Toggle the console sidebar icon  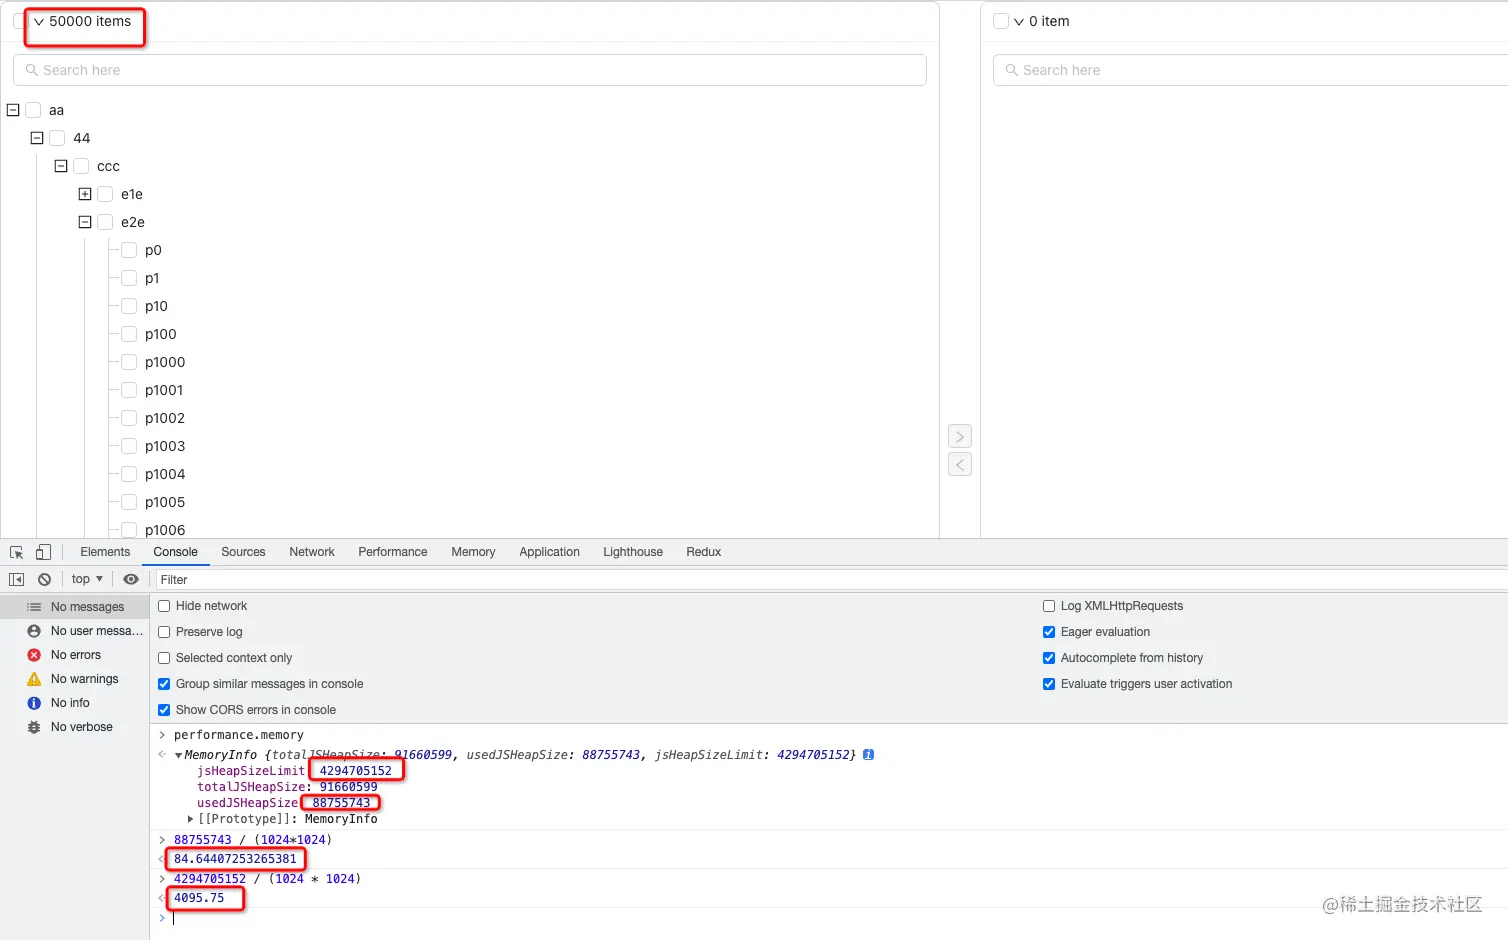point(17,579)
